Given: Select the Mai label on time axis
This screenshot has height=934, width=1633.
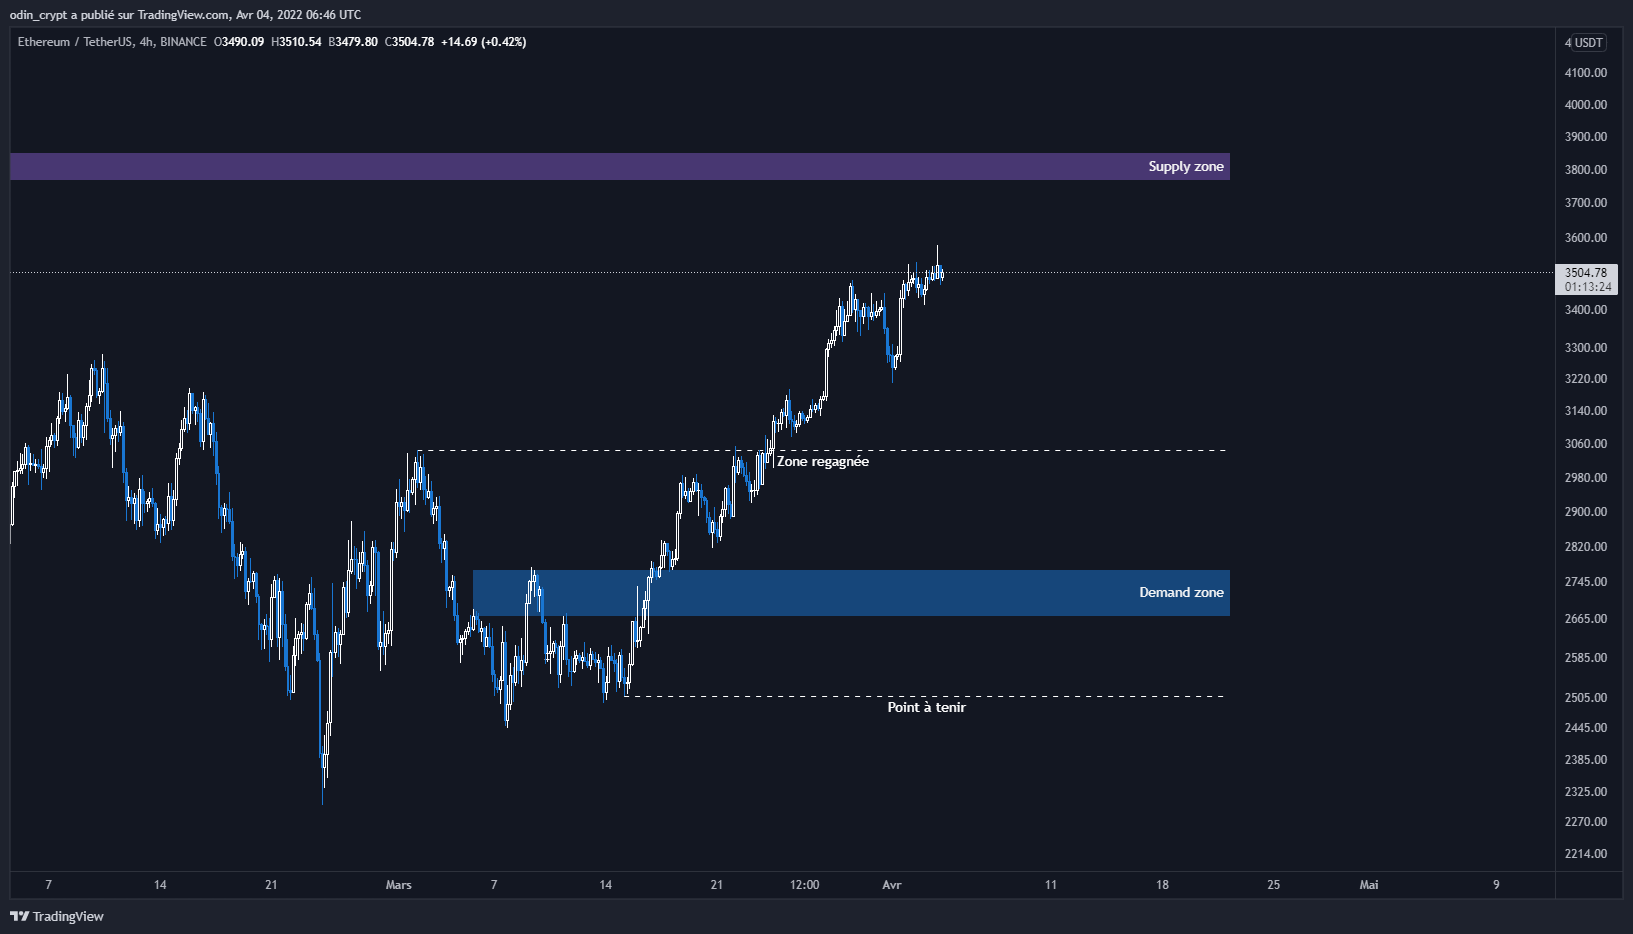Looking at the screenshot, I should coord(1368,884).
